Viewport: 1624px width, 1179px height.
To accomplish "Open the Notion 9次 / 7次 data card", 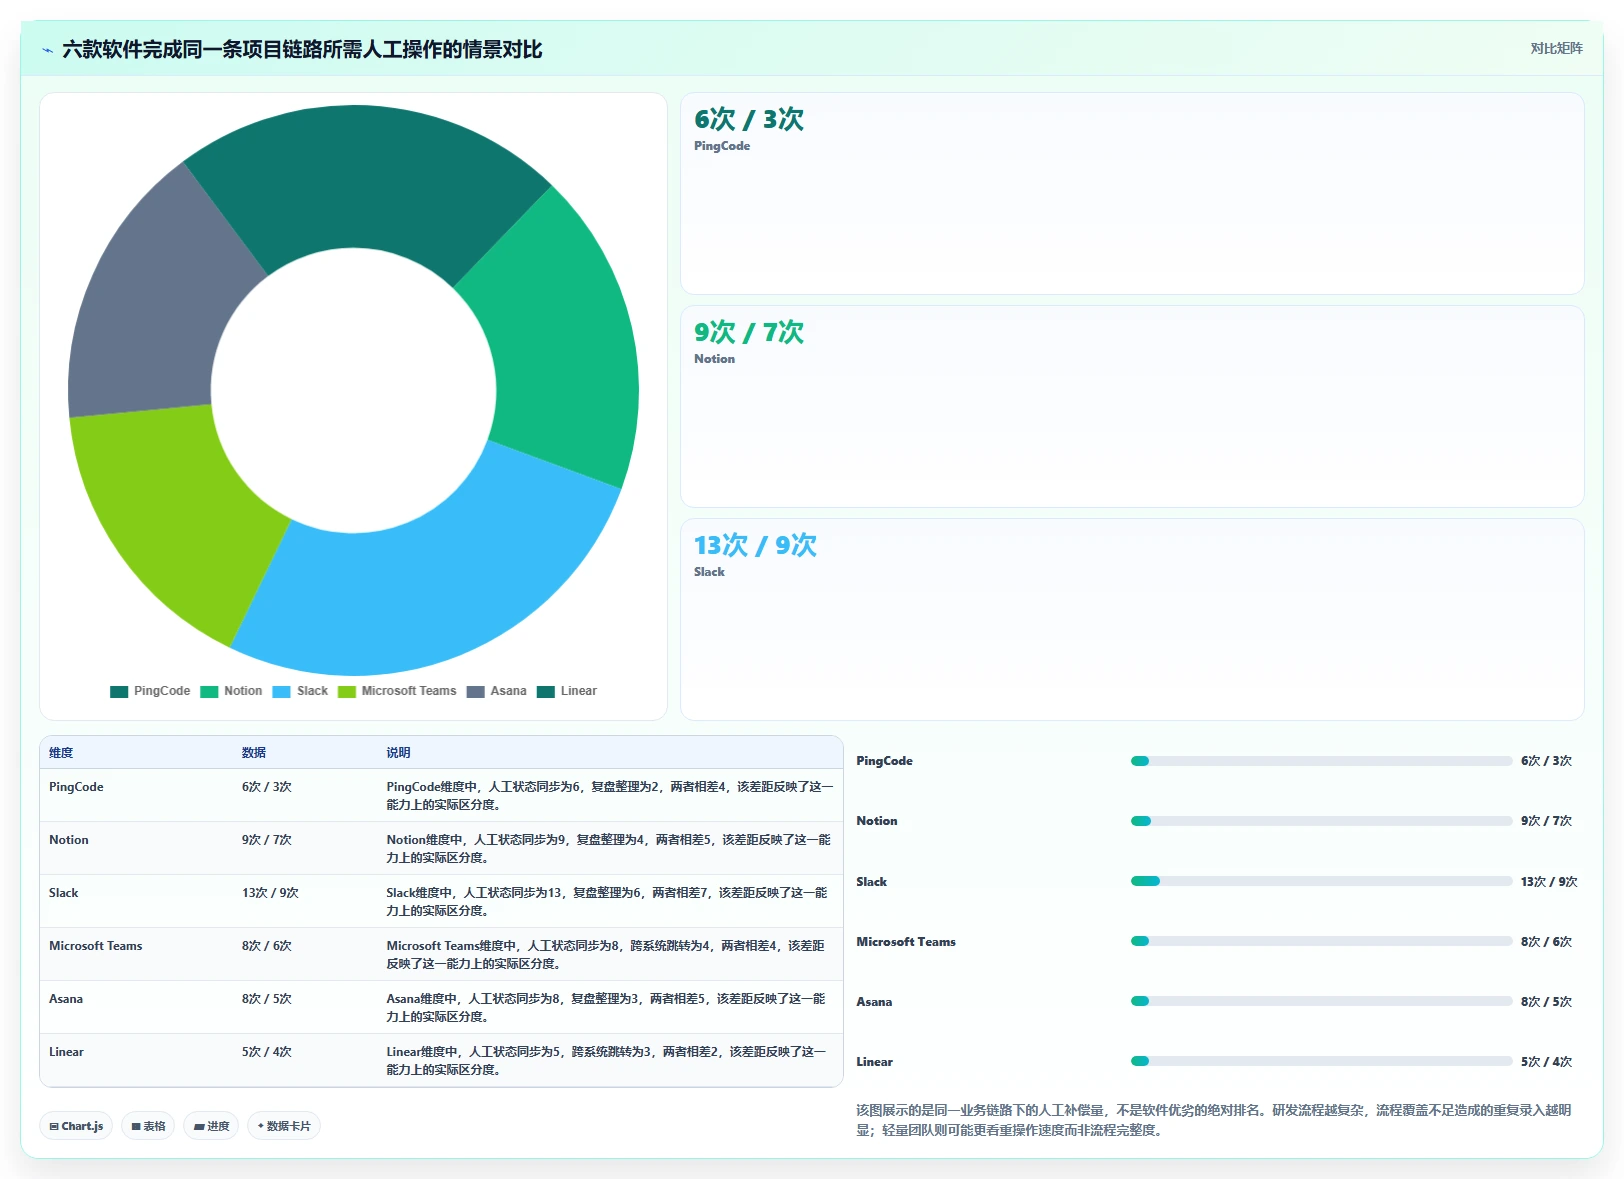I will click(1132, 406).
